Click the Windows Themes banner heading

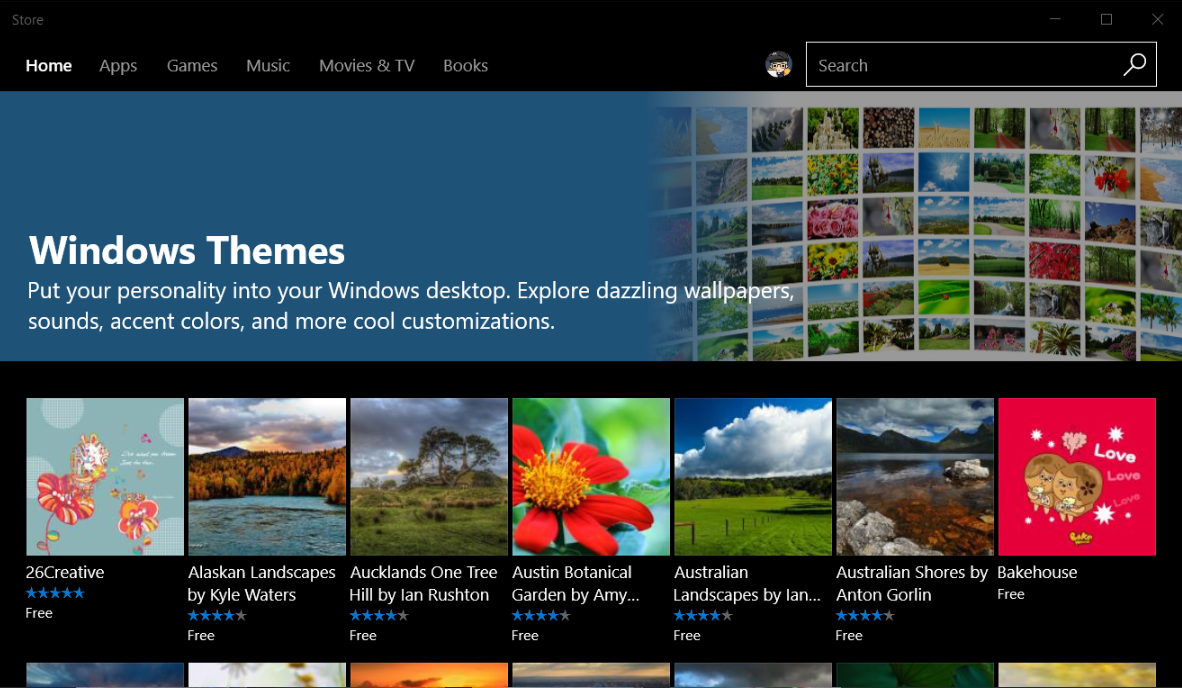click(x=187, y=250)
